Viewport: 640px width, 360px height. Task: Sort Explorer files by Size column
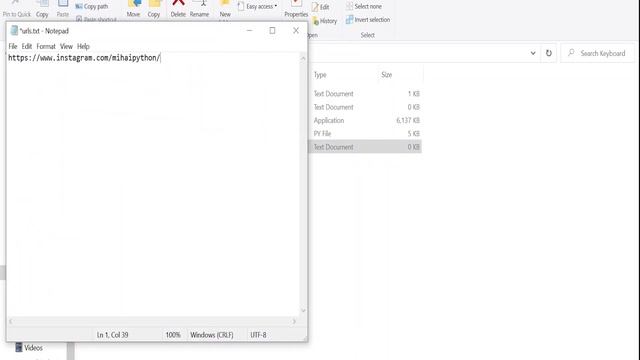click(x=387, y=75)
